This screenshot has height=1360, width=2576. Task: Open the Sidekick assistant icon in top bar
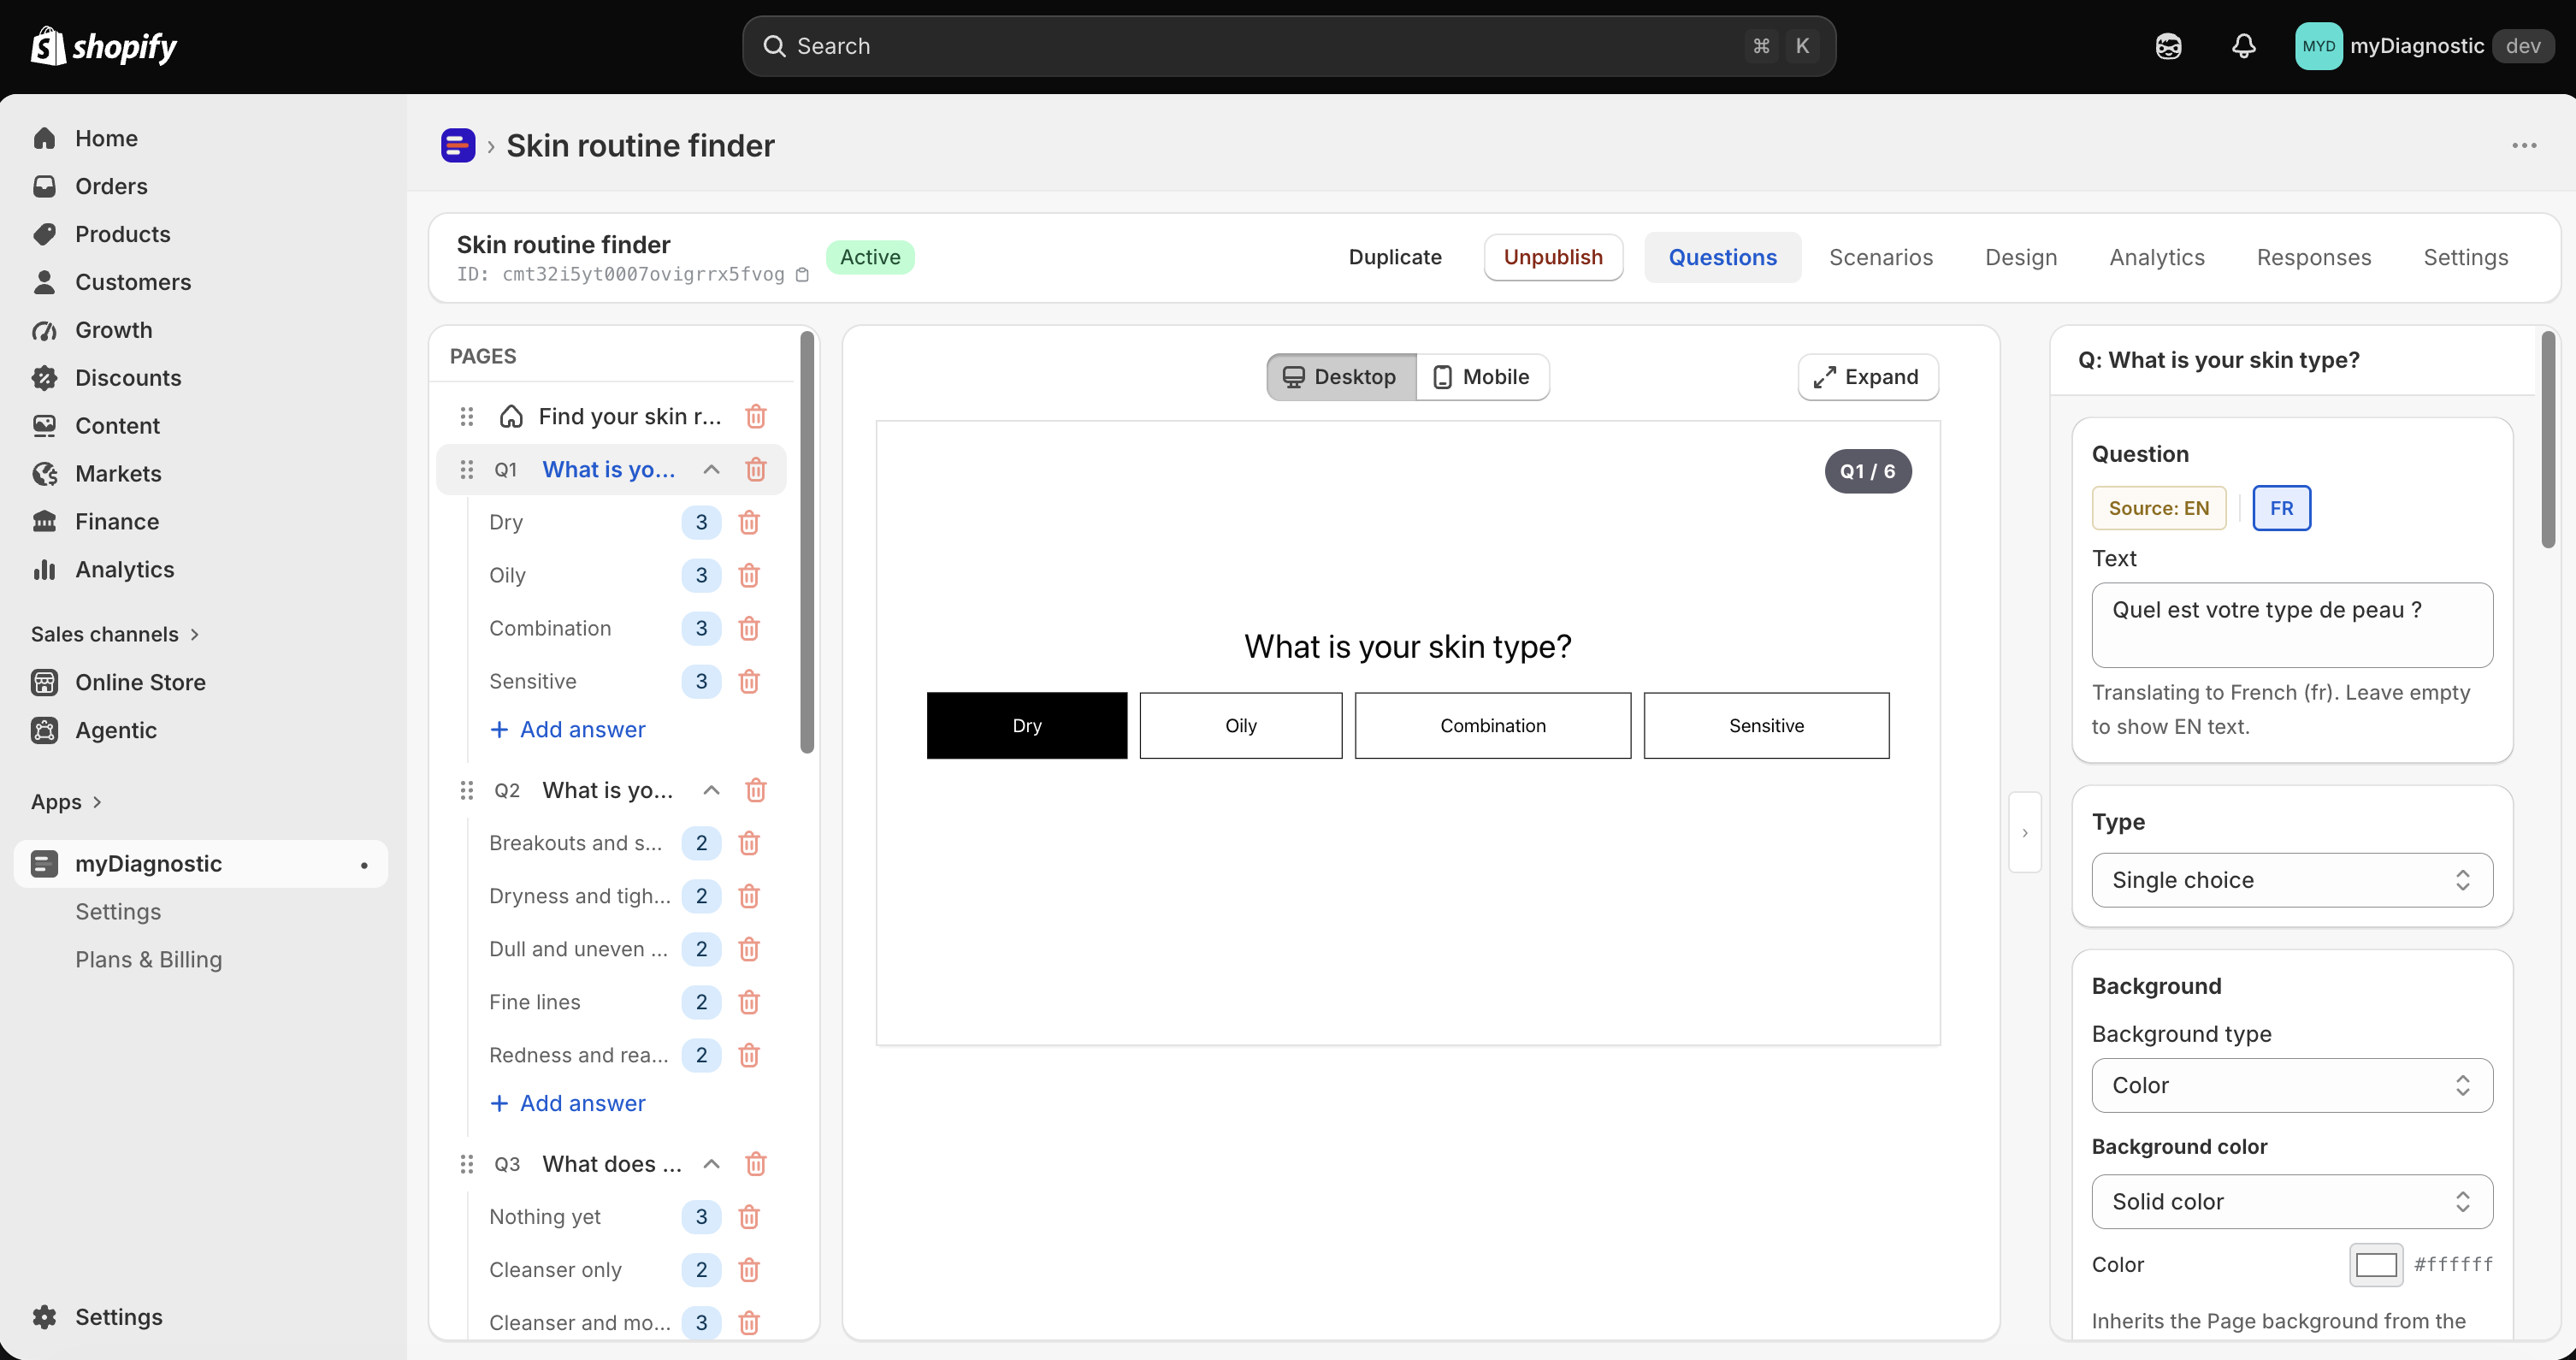click(x=2168, y=46)
